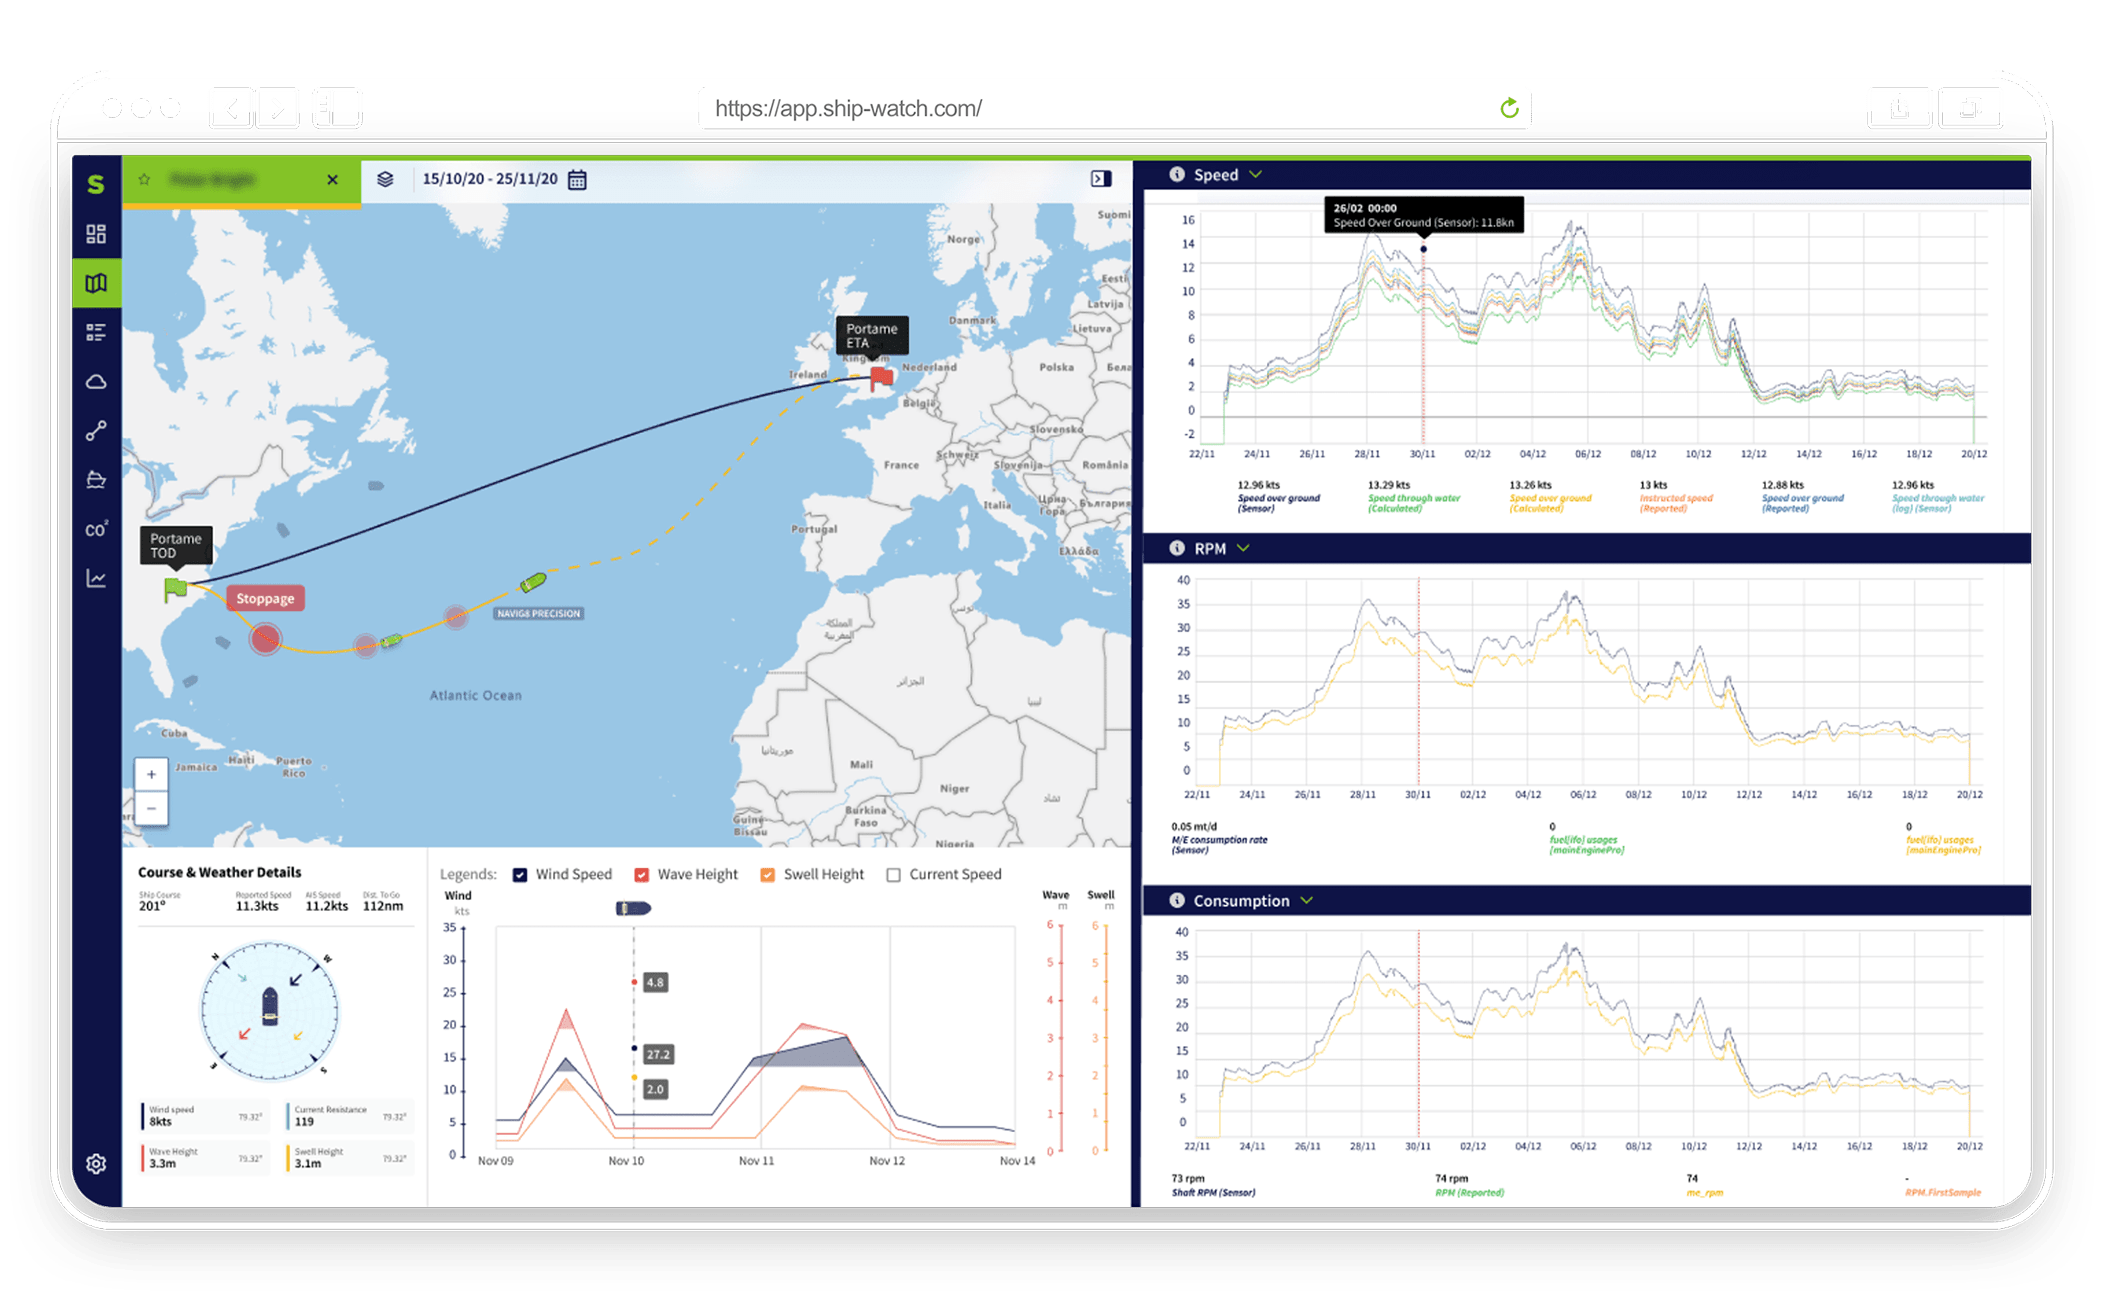
Task: Open the weather cloud sidebar icon
Action: click(96, 382)
